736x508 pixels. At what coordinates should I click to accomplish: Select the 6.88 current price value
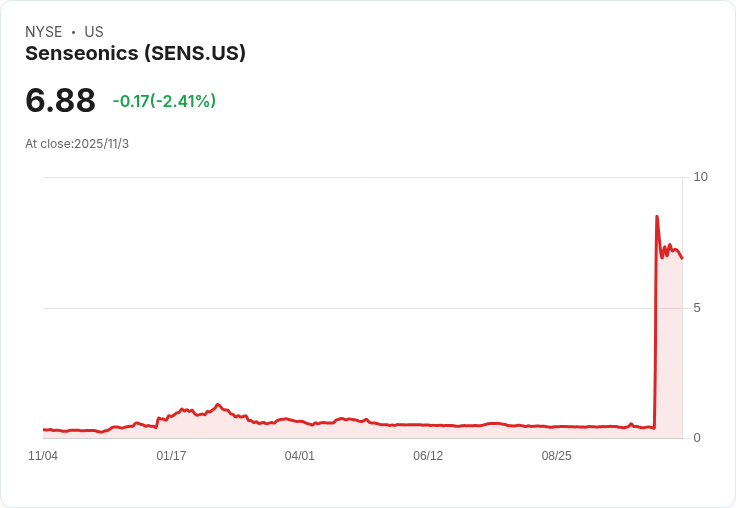click(60, 100)
